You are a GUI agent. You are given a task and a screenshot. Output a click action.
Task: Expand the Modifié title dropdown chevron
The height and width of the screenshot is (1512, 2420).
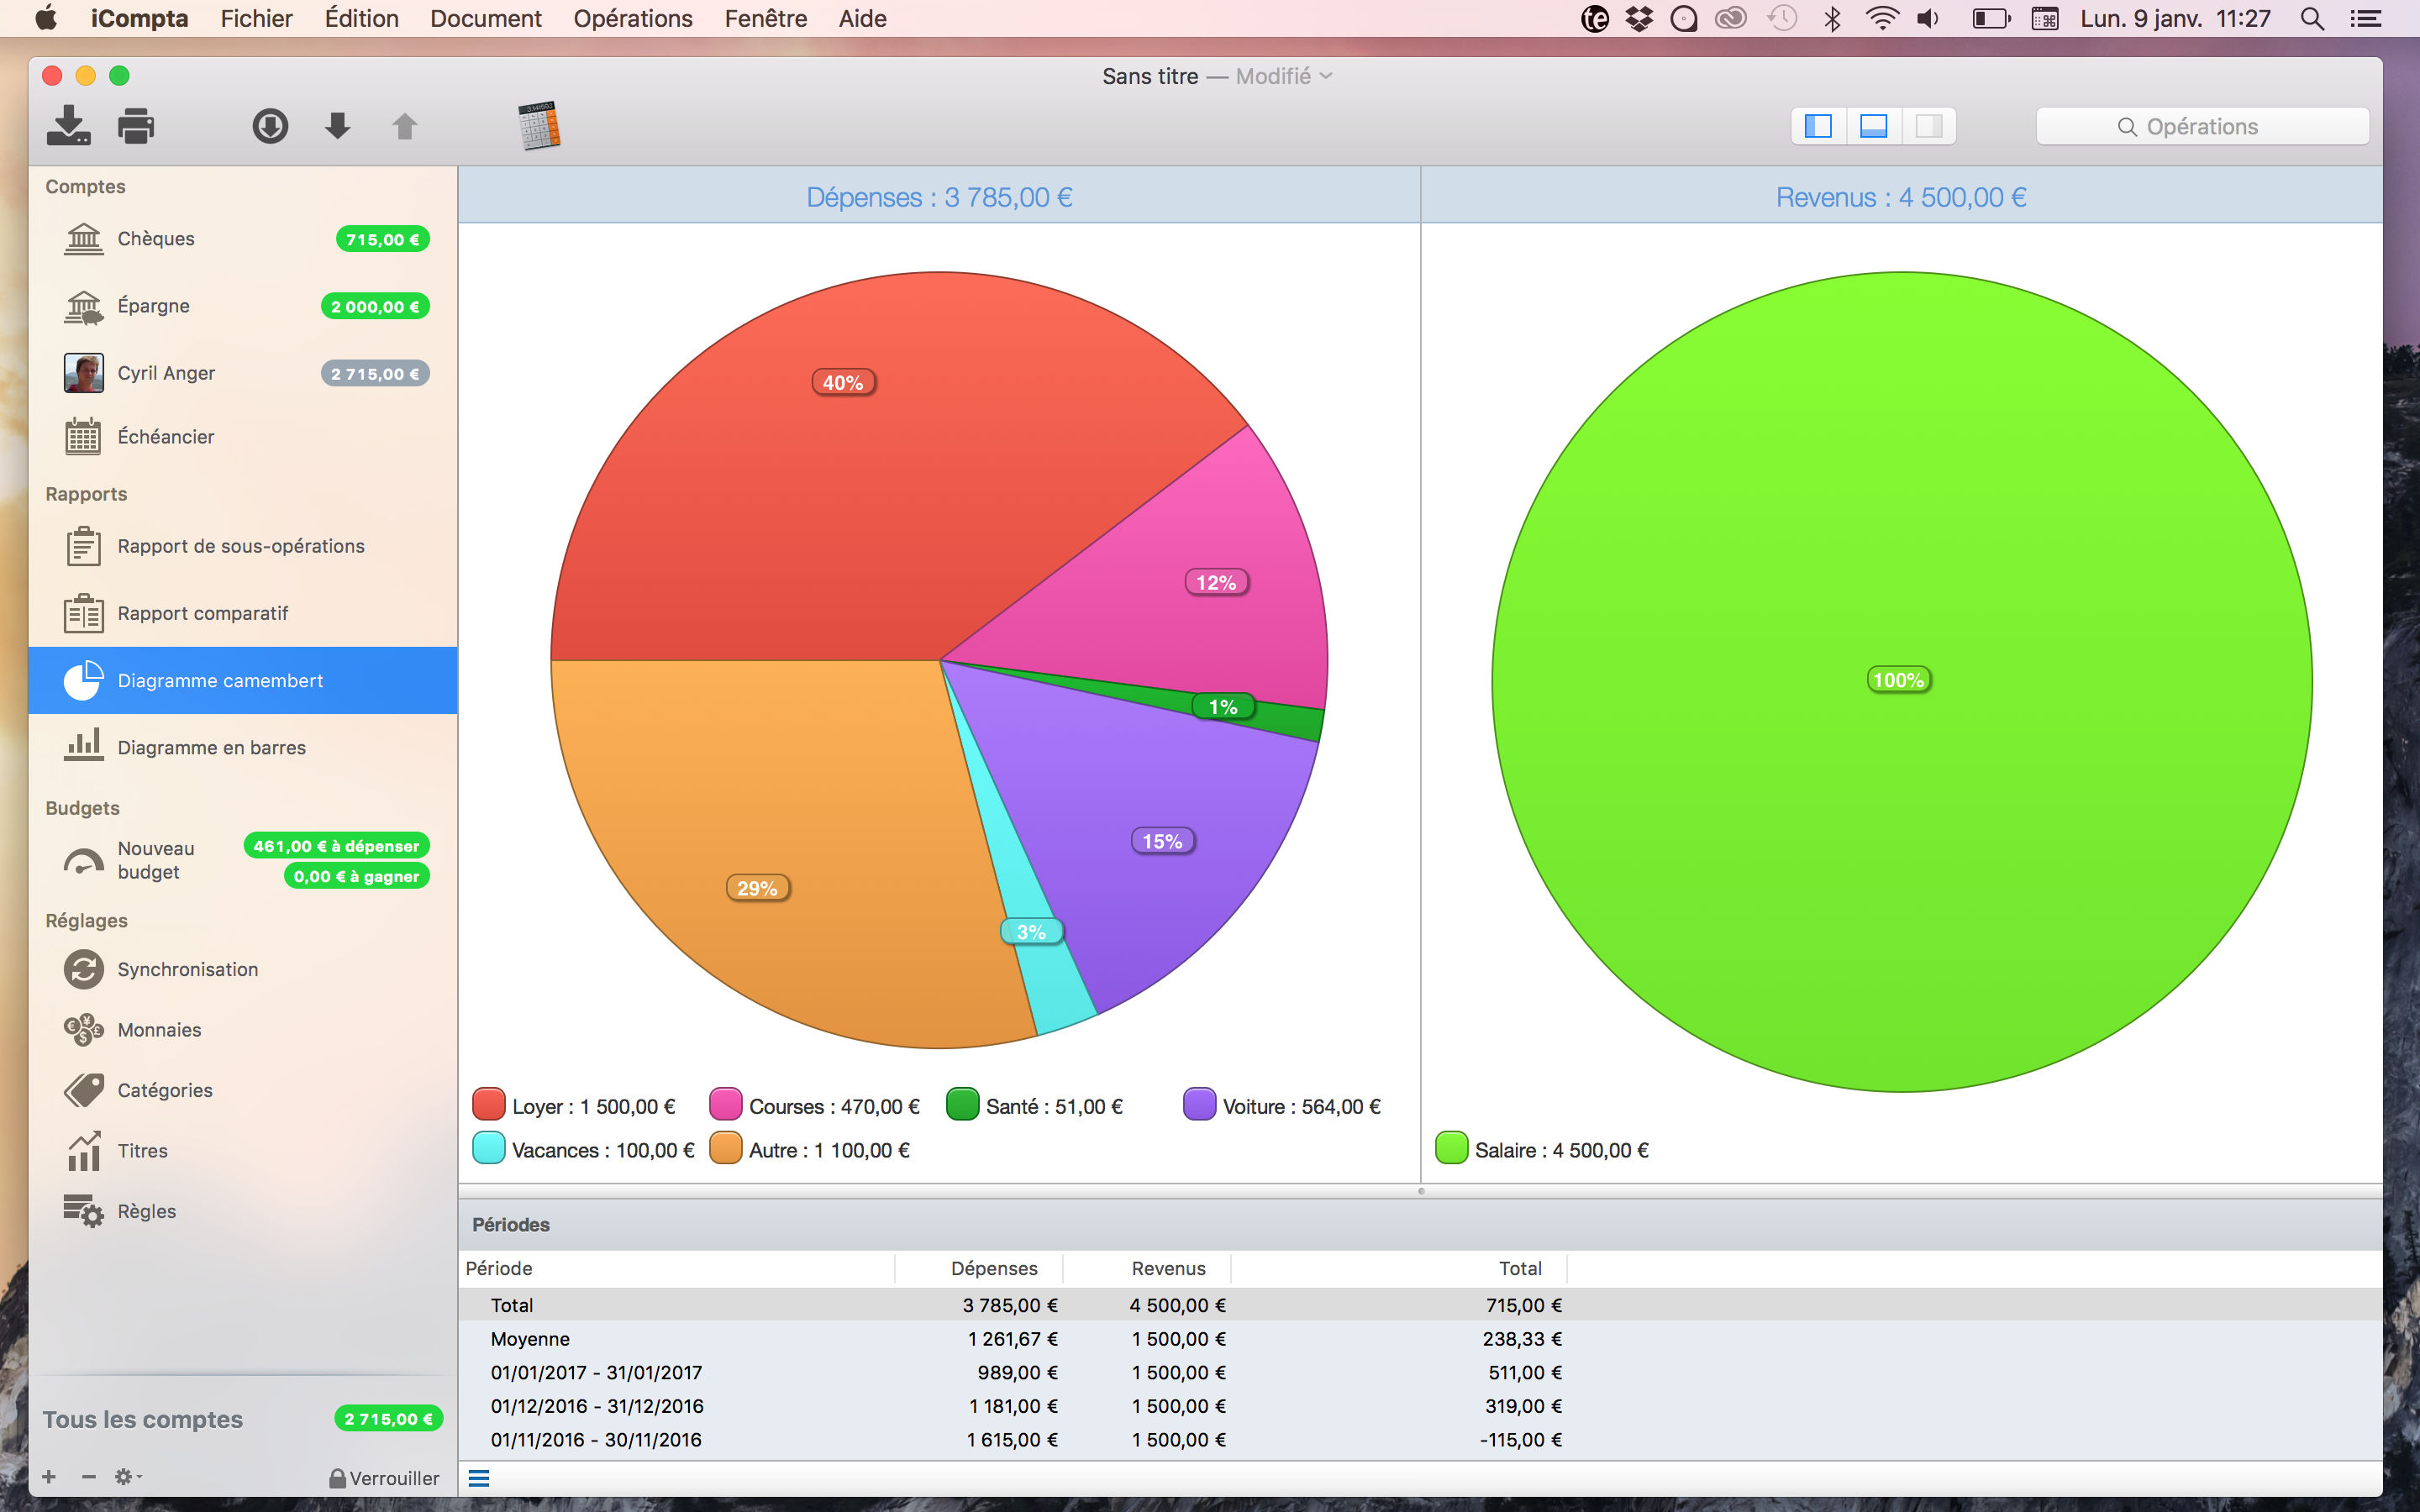[x=1326, y=76]
